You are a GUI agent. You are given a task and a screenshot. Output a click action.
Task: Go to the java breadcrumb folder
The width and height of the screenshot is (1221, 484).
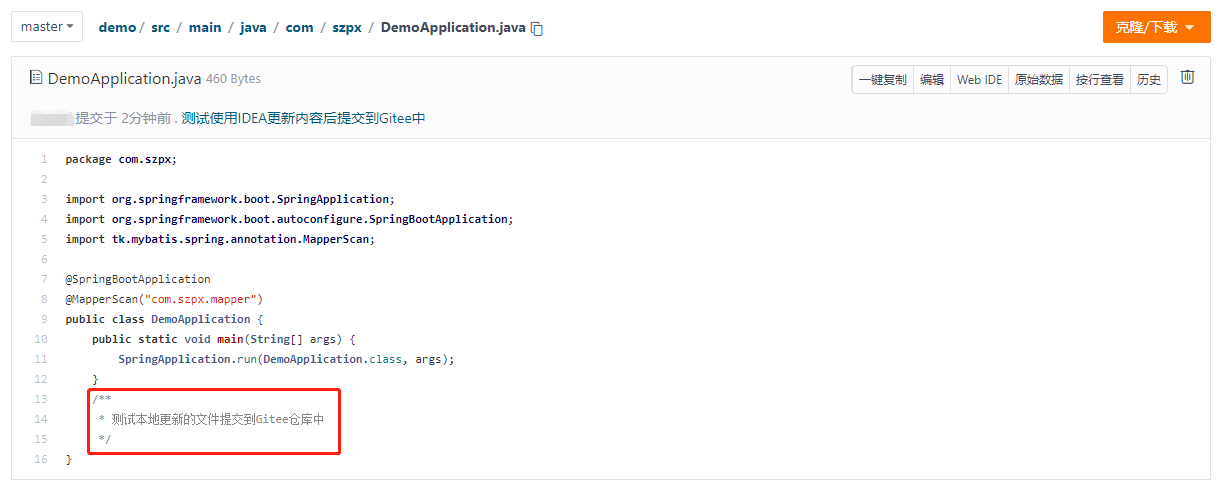[253, 28]
